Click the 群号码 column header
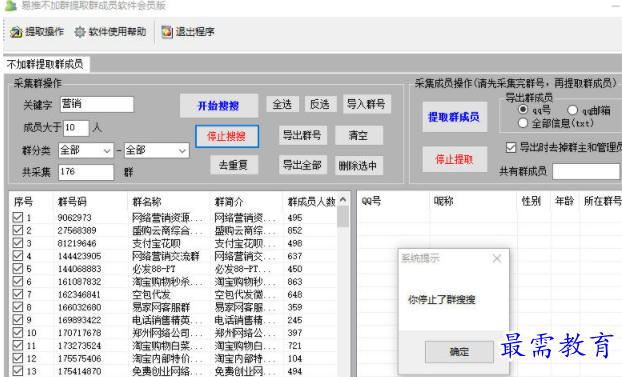The height and width of the screenshot is (377, 622). tap(72, 202)
